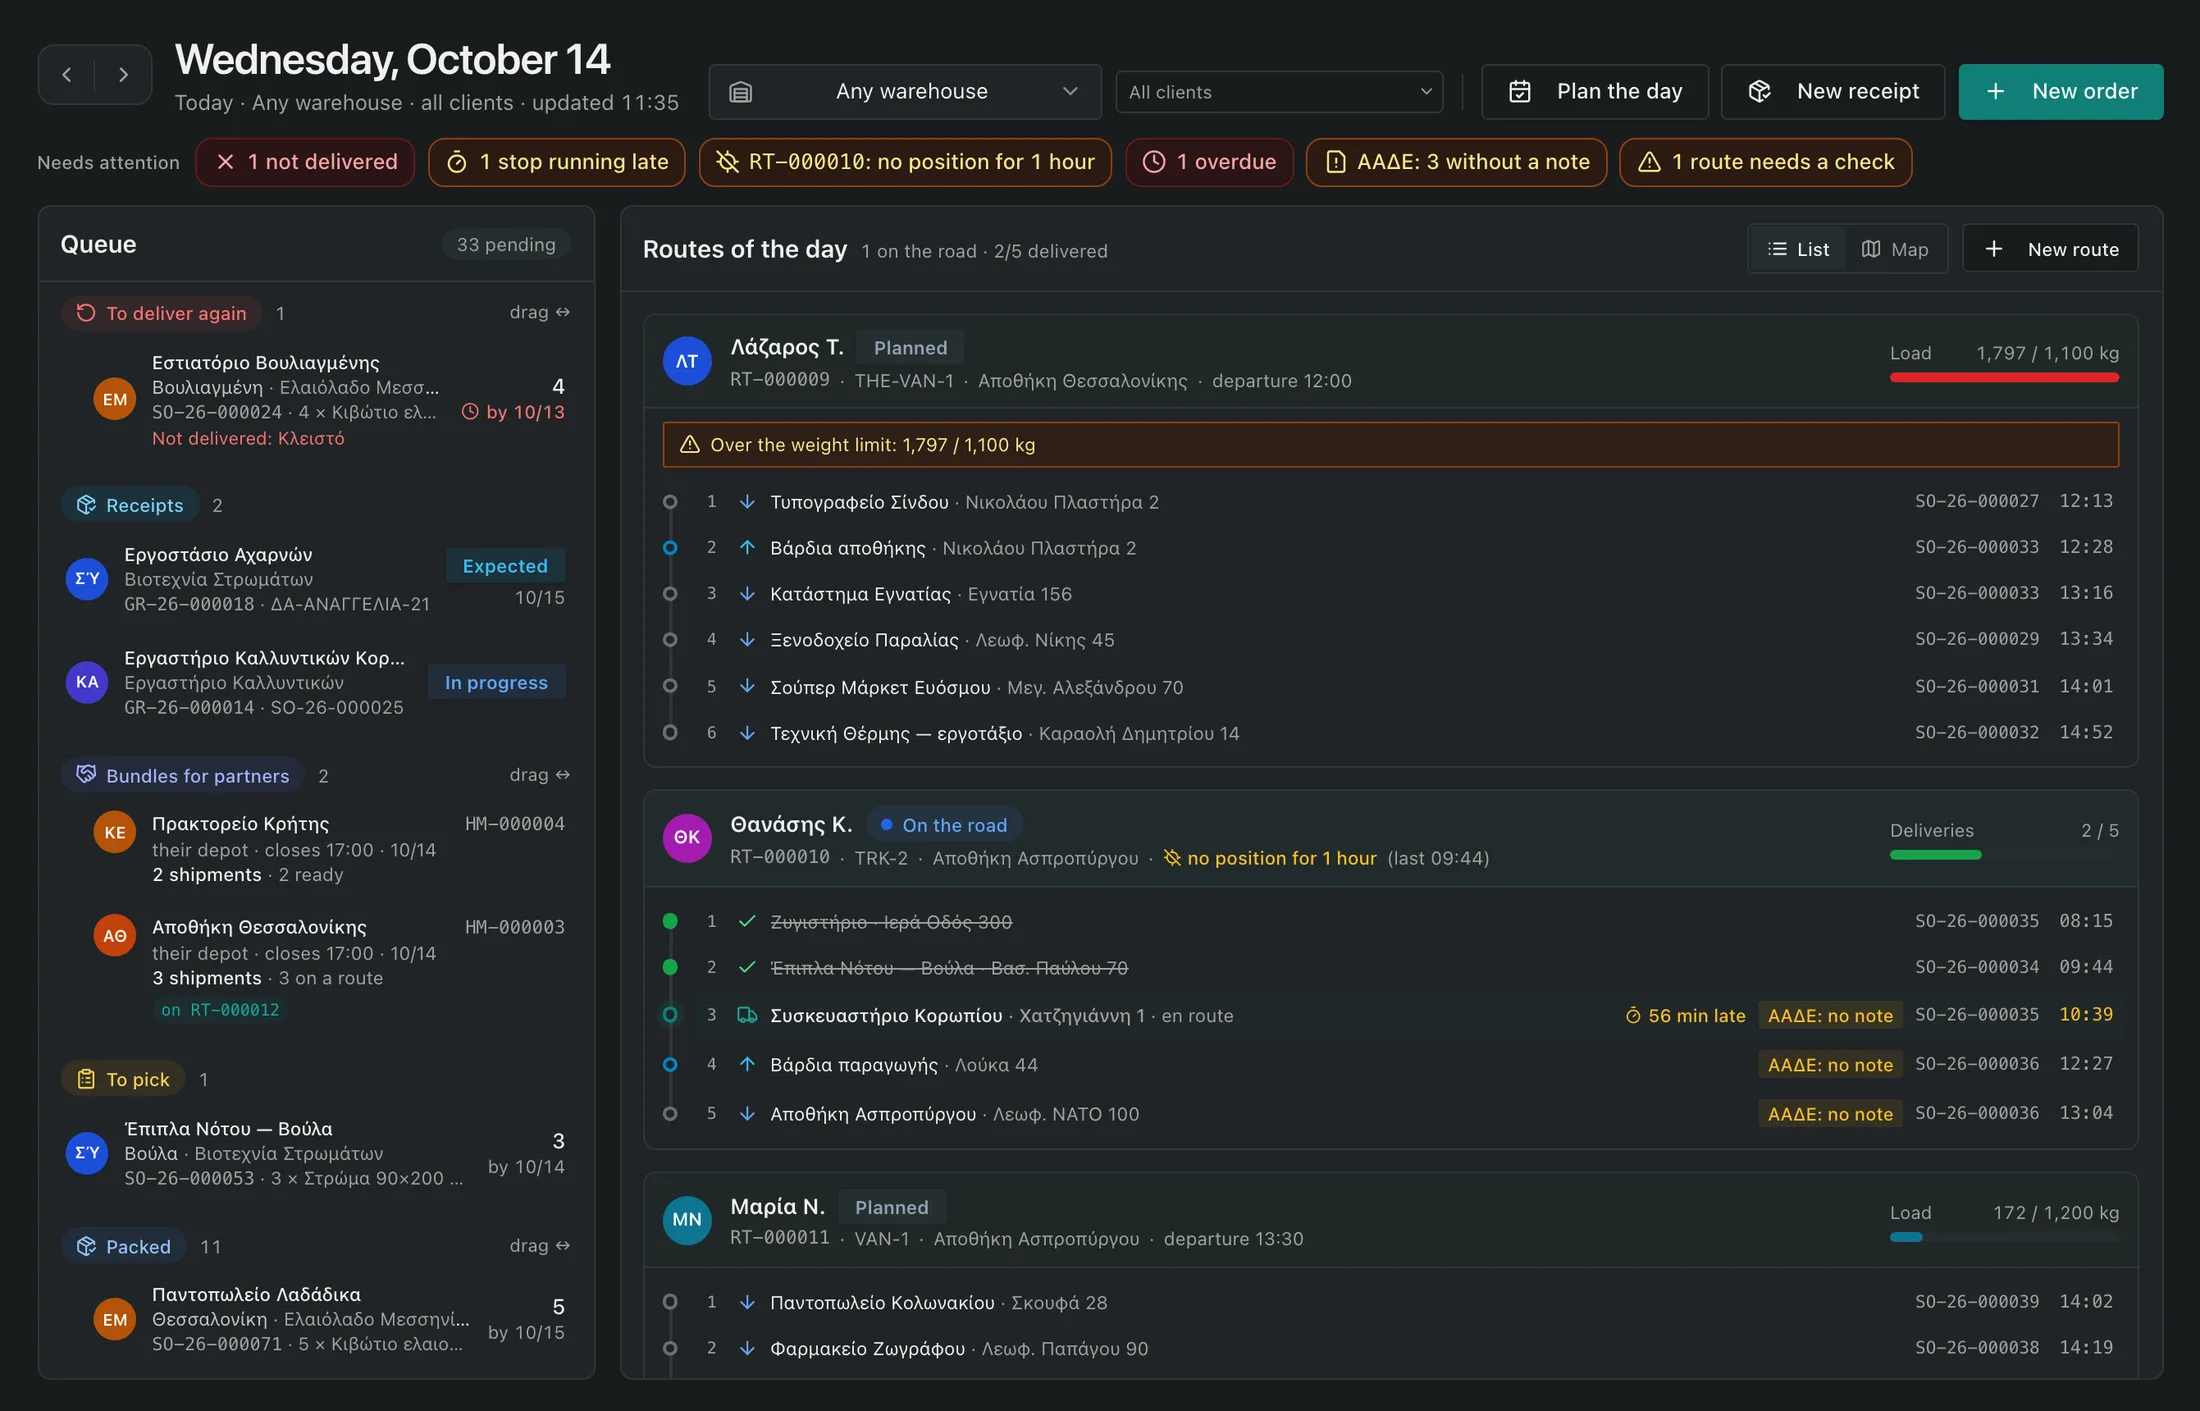
Task: Click the ΘΚ driver avatar
Action: pos(687,838)
